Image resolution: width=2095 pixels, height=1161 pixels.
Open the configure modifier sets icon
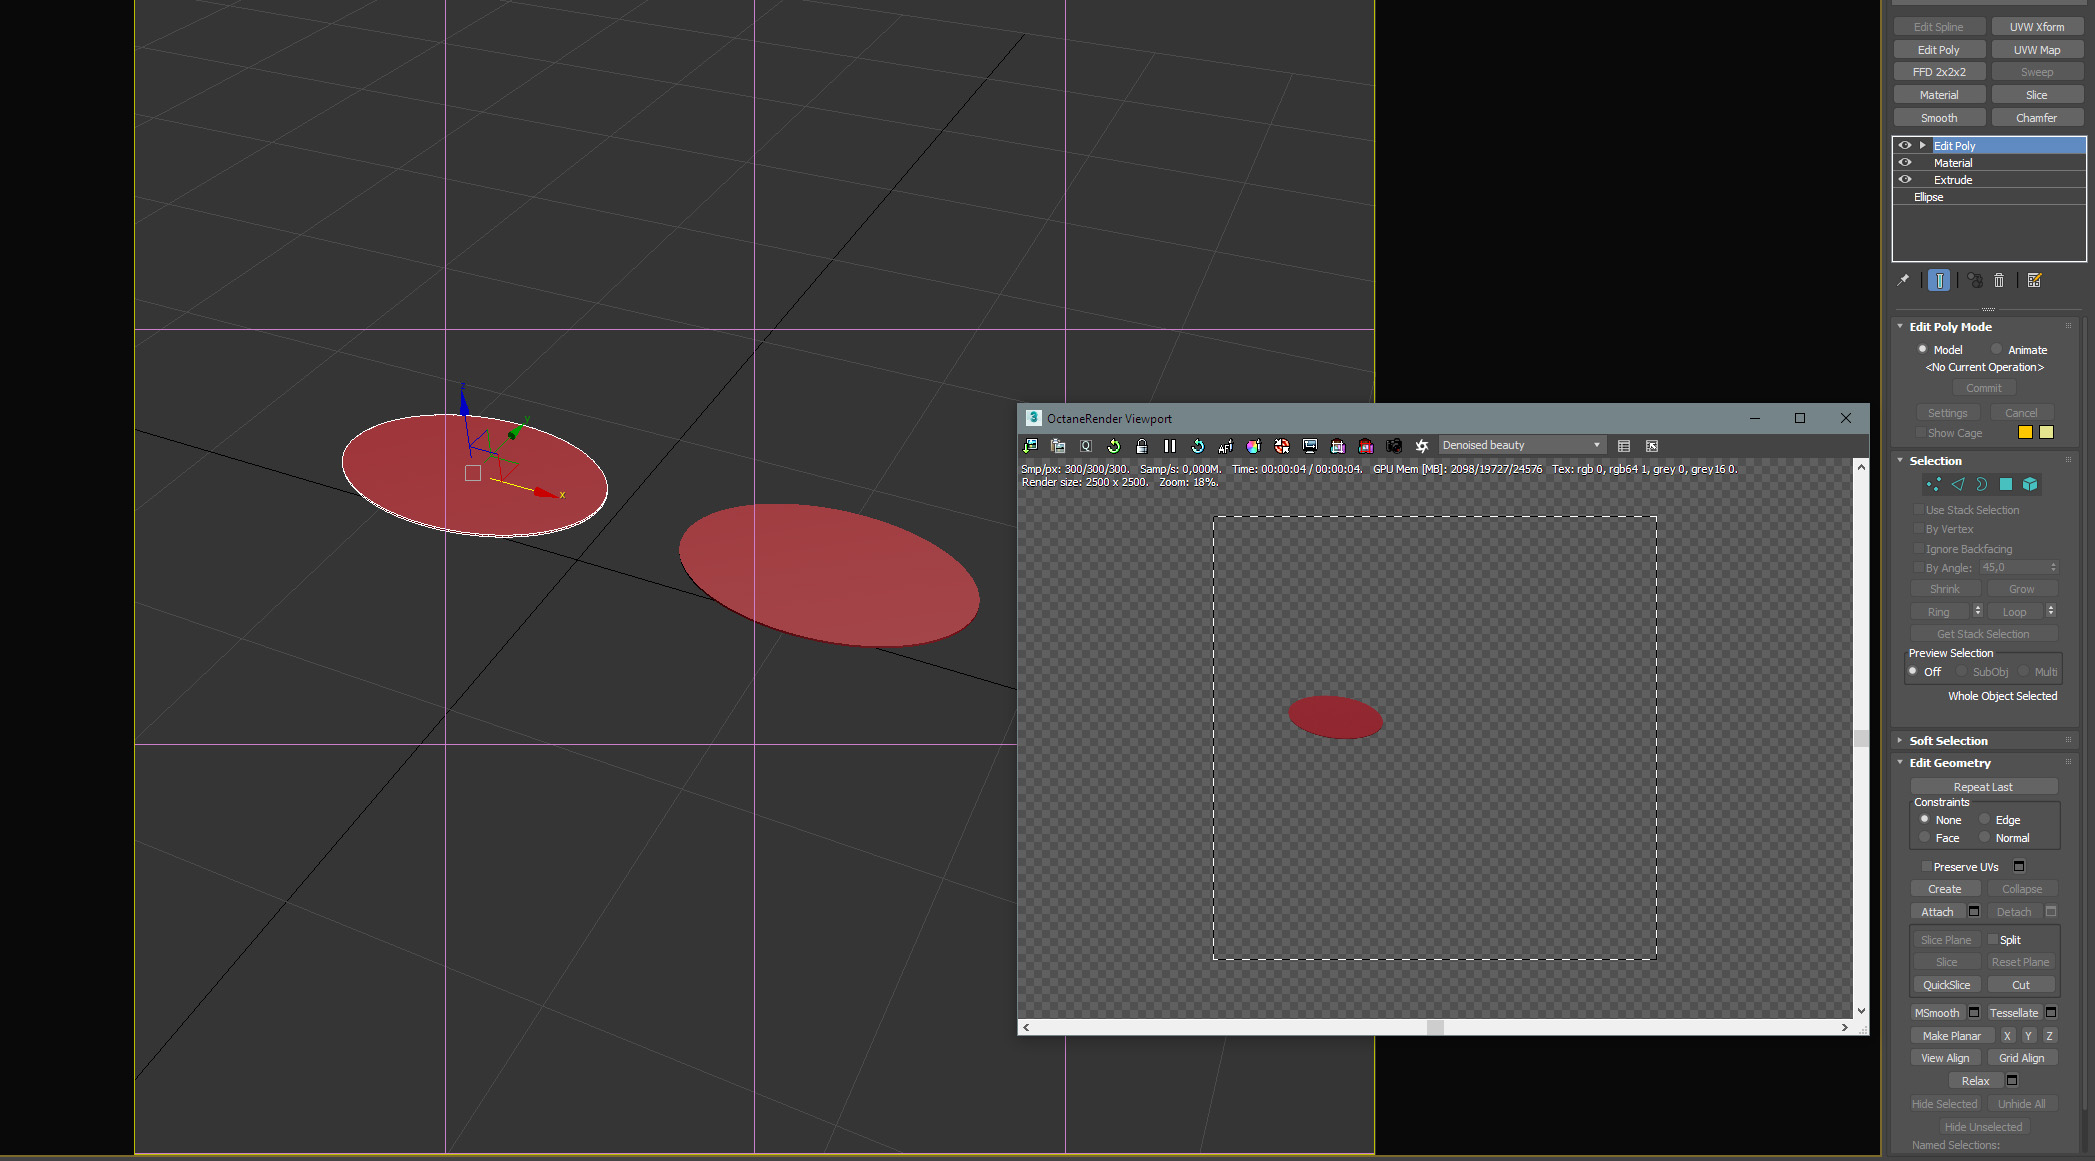point(2034,281)
